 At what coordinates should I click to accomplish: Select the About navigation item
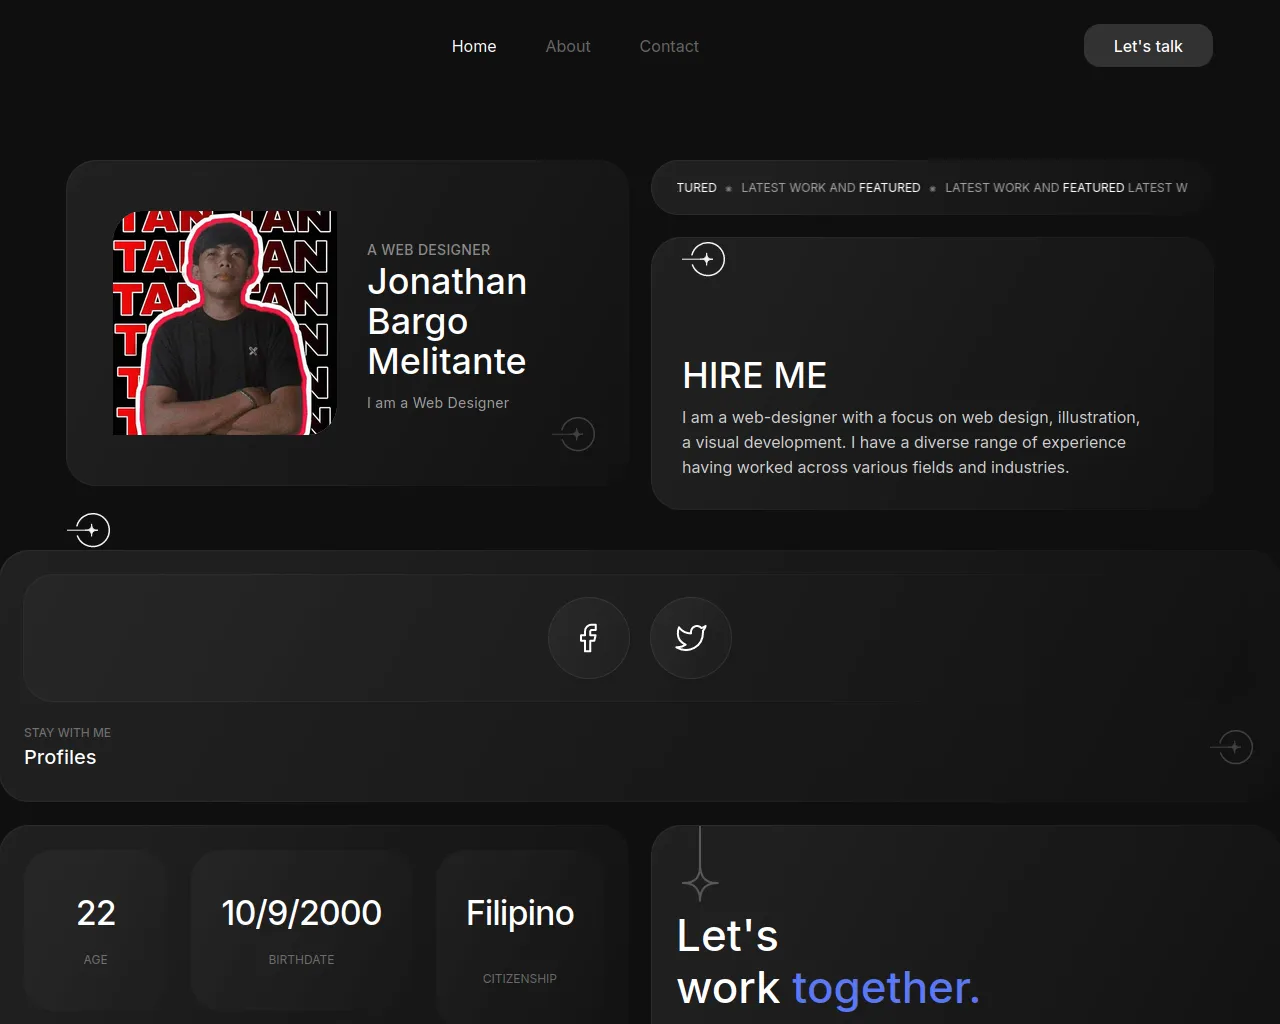[x=568, y=46]
